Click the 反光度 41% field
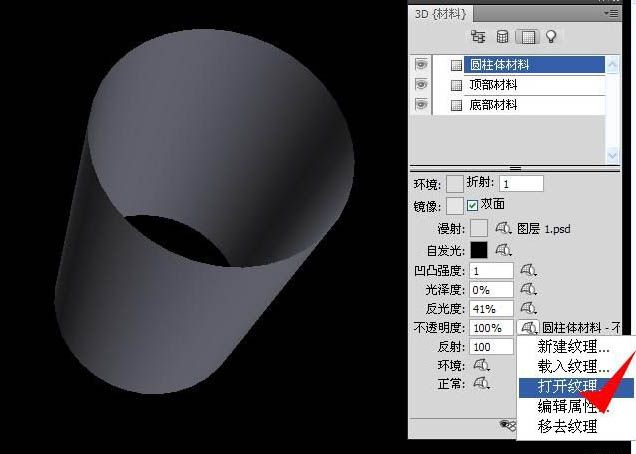This screenshot has width=636, height=454. (491, 309)
